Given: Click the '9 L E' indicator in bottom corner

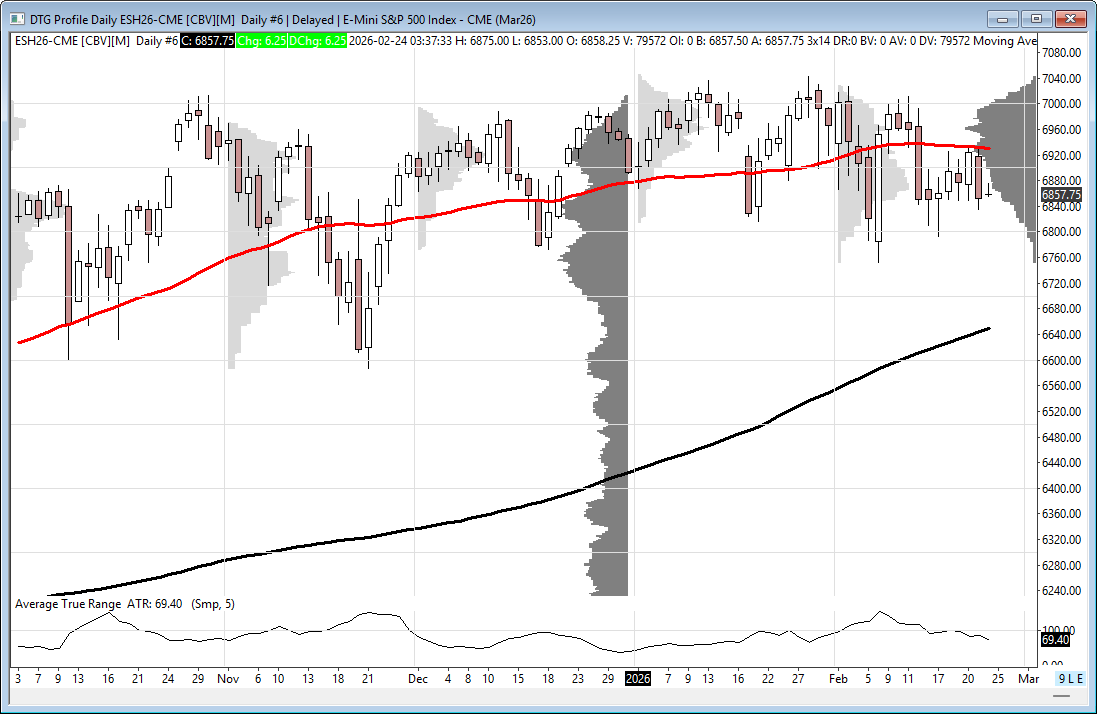Looking at the screenshot, I should coord(1069,678).
